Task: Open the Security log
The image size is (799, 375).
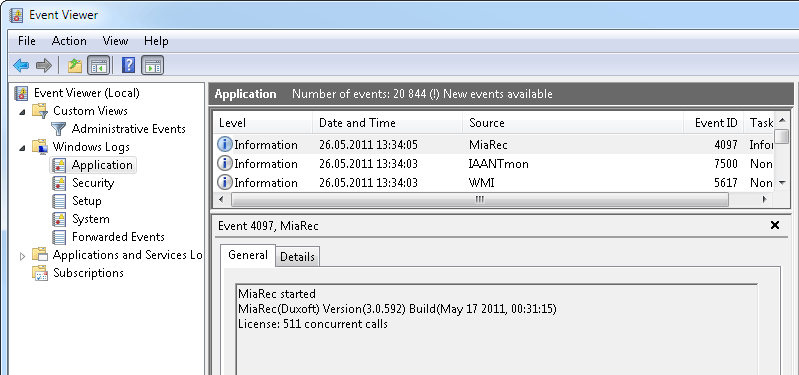Action: [93, 183]
